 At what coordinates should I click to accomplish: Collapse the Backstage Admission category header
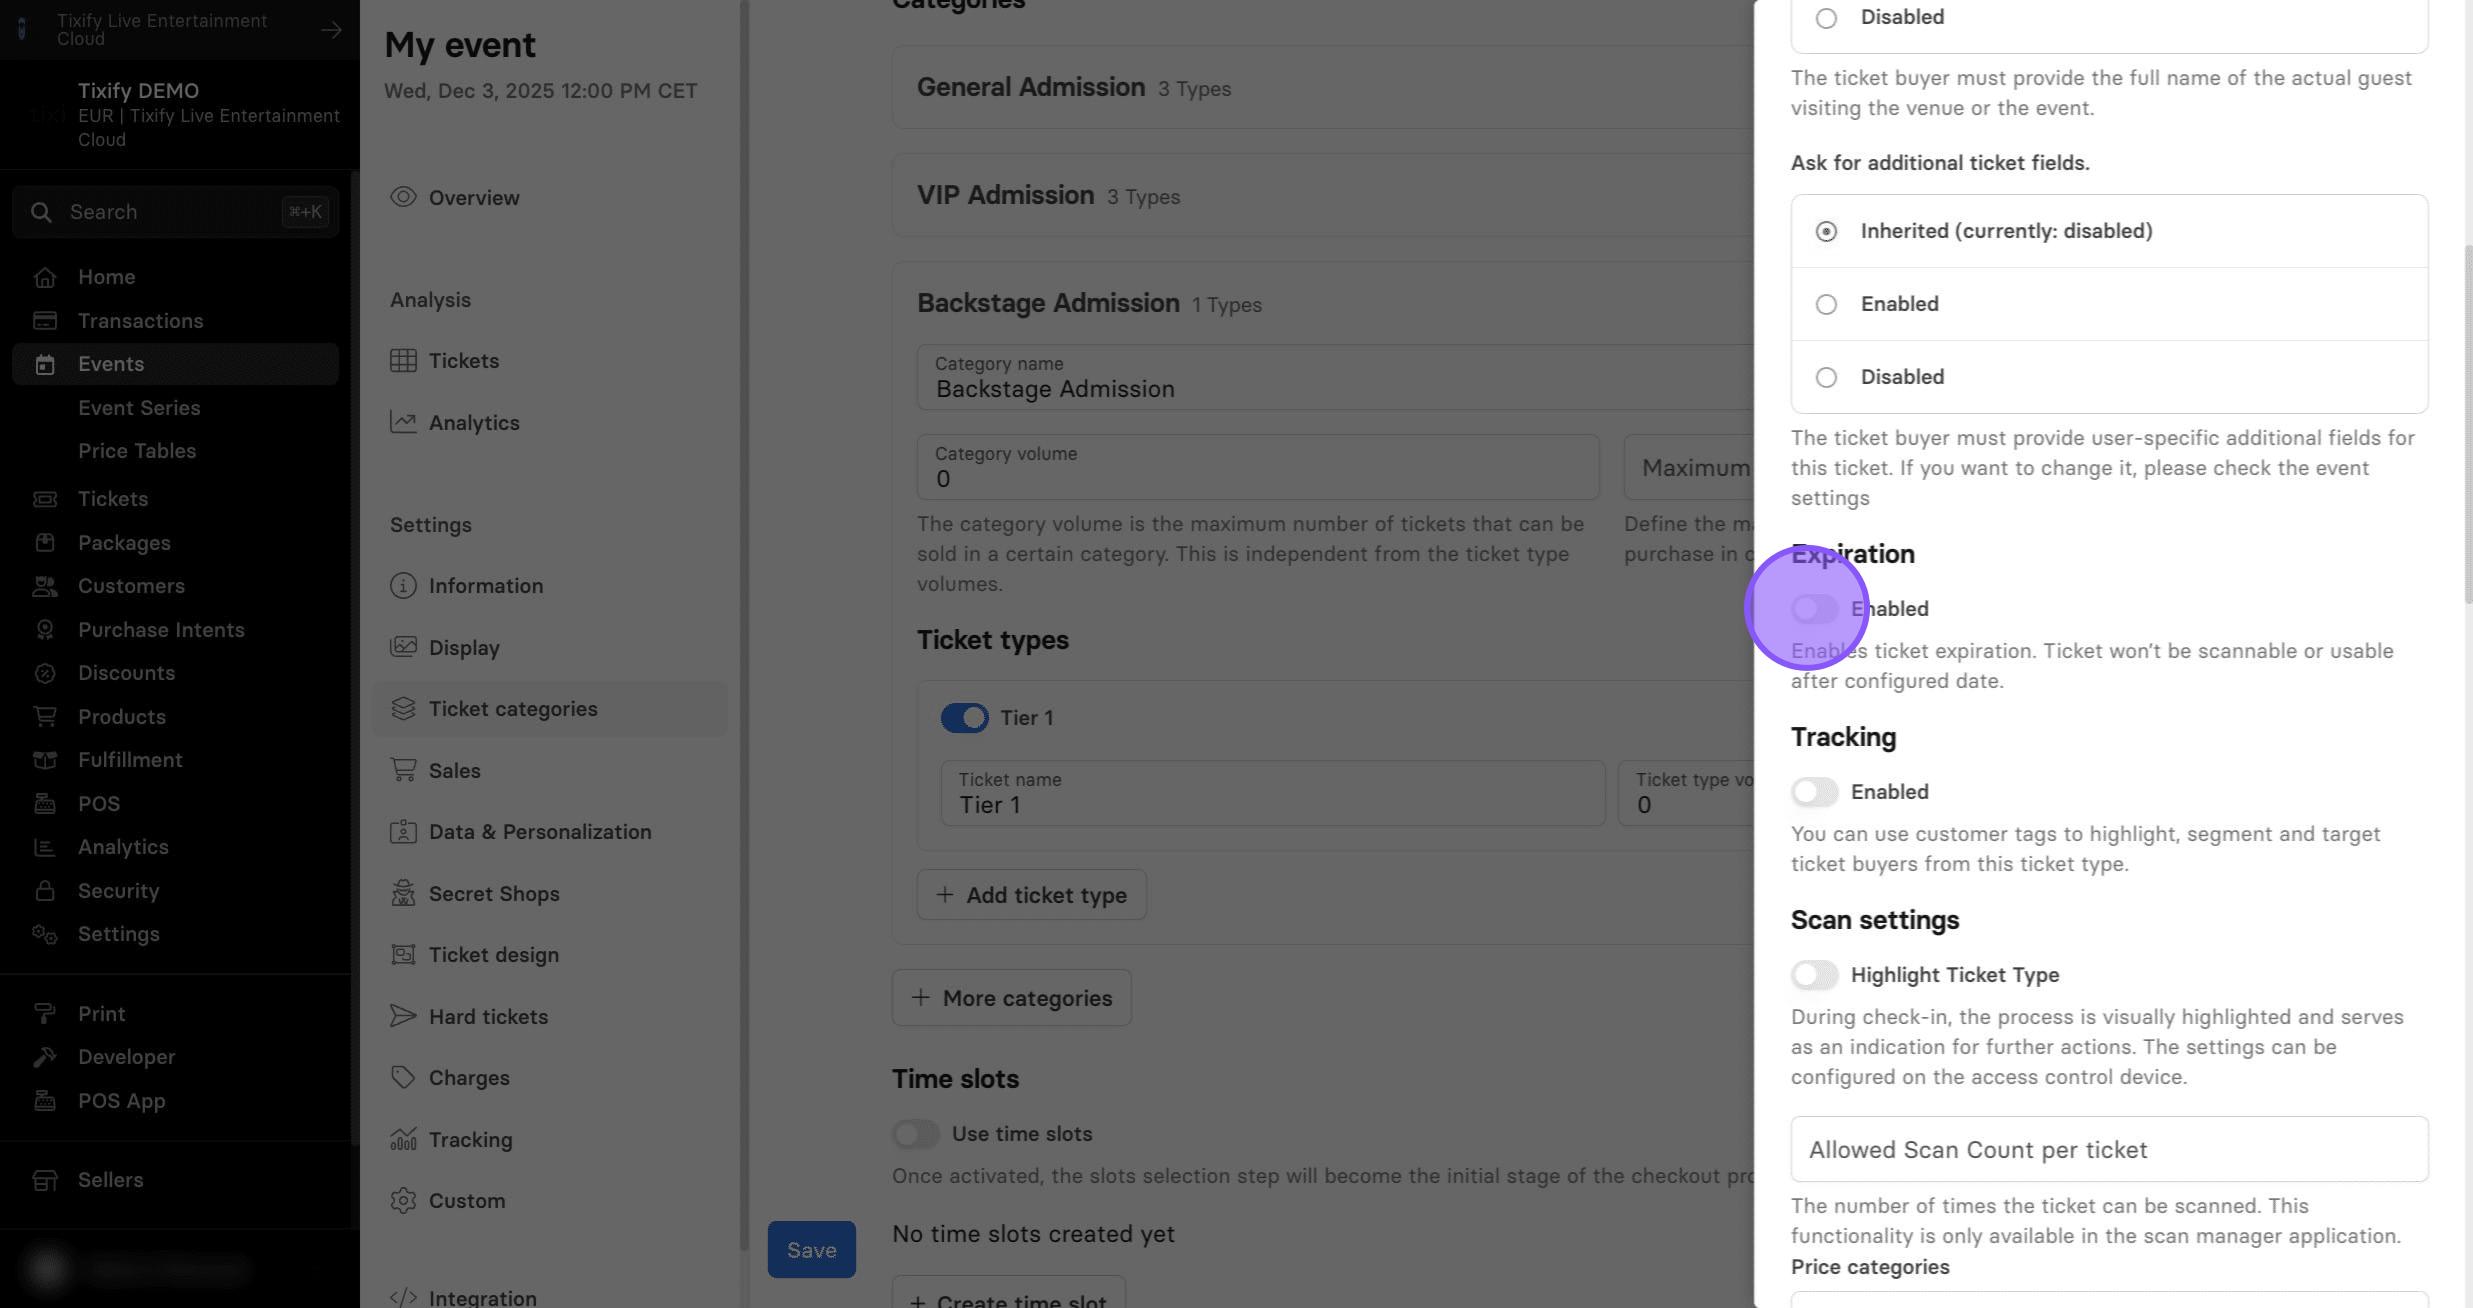1322,303
